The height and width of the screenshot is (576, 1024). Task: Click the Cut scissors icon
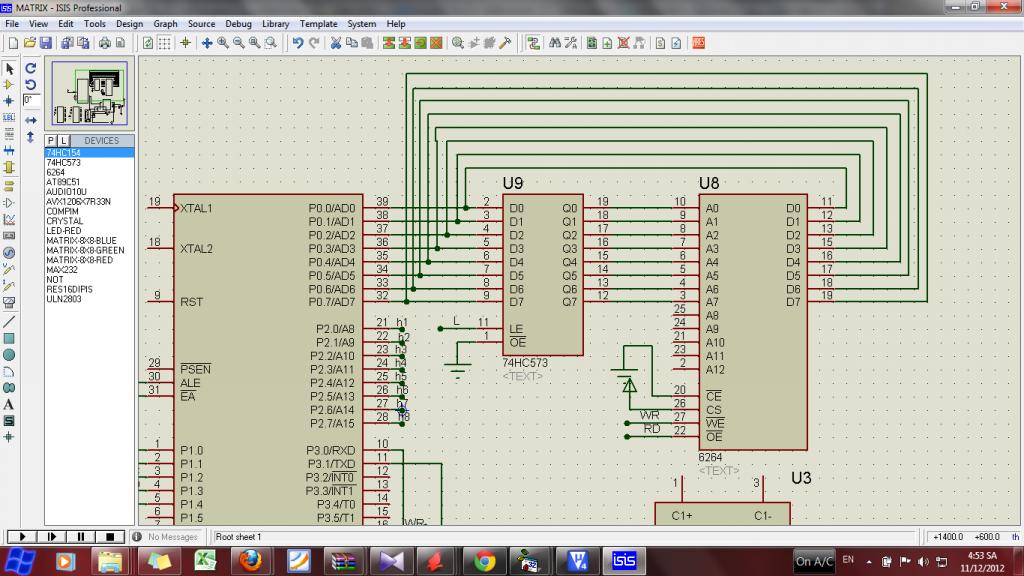click(337, 43)
